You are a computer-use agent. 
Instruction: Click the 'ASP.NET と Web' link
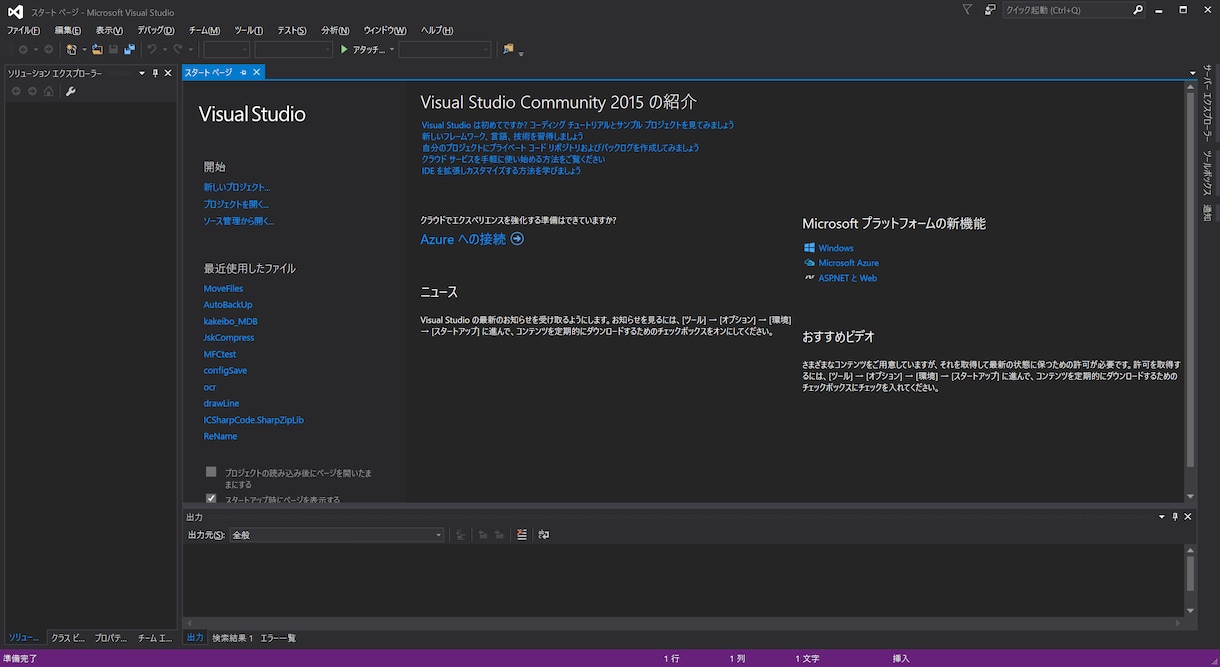click(847, 278)
